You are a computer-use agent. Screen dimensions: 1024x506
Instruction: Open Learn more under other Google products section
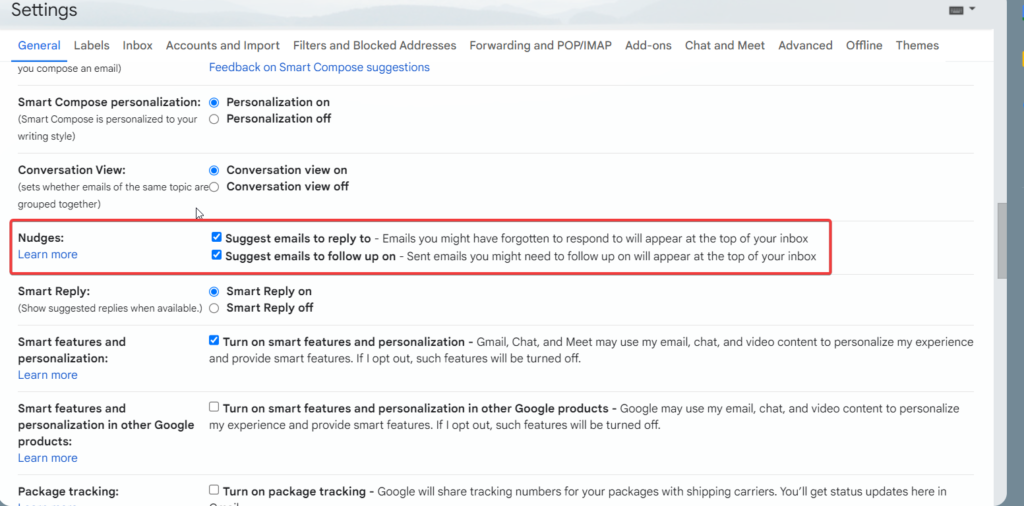coord(48,458)
